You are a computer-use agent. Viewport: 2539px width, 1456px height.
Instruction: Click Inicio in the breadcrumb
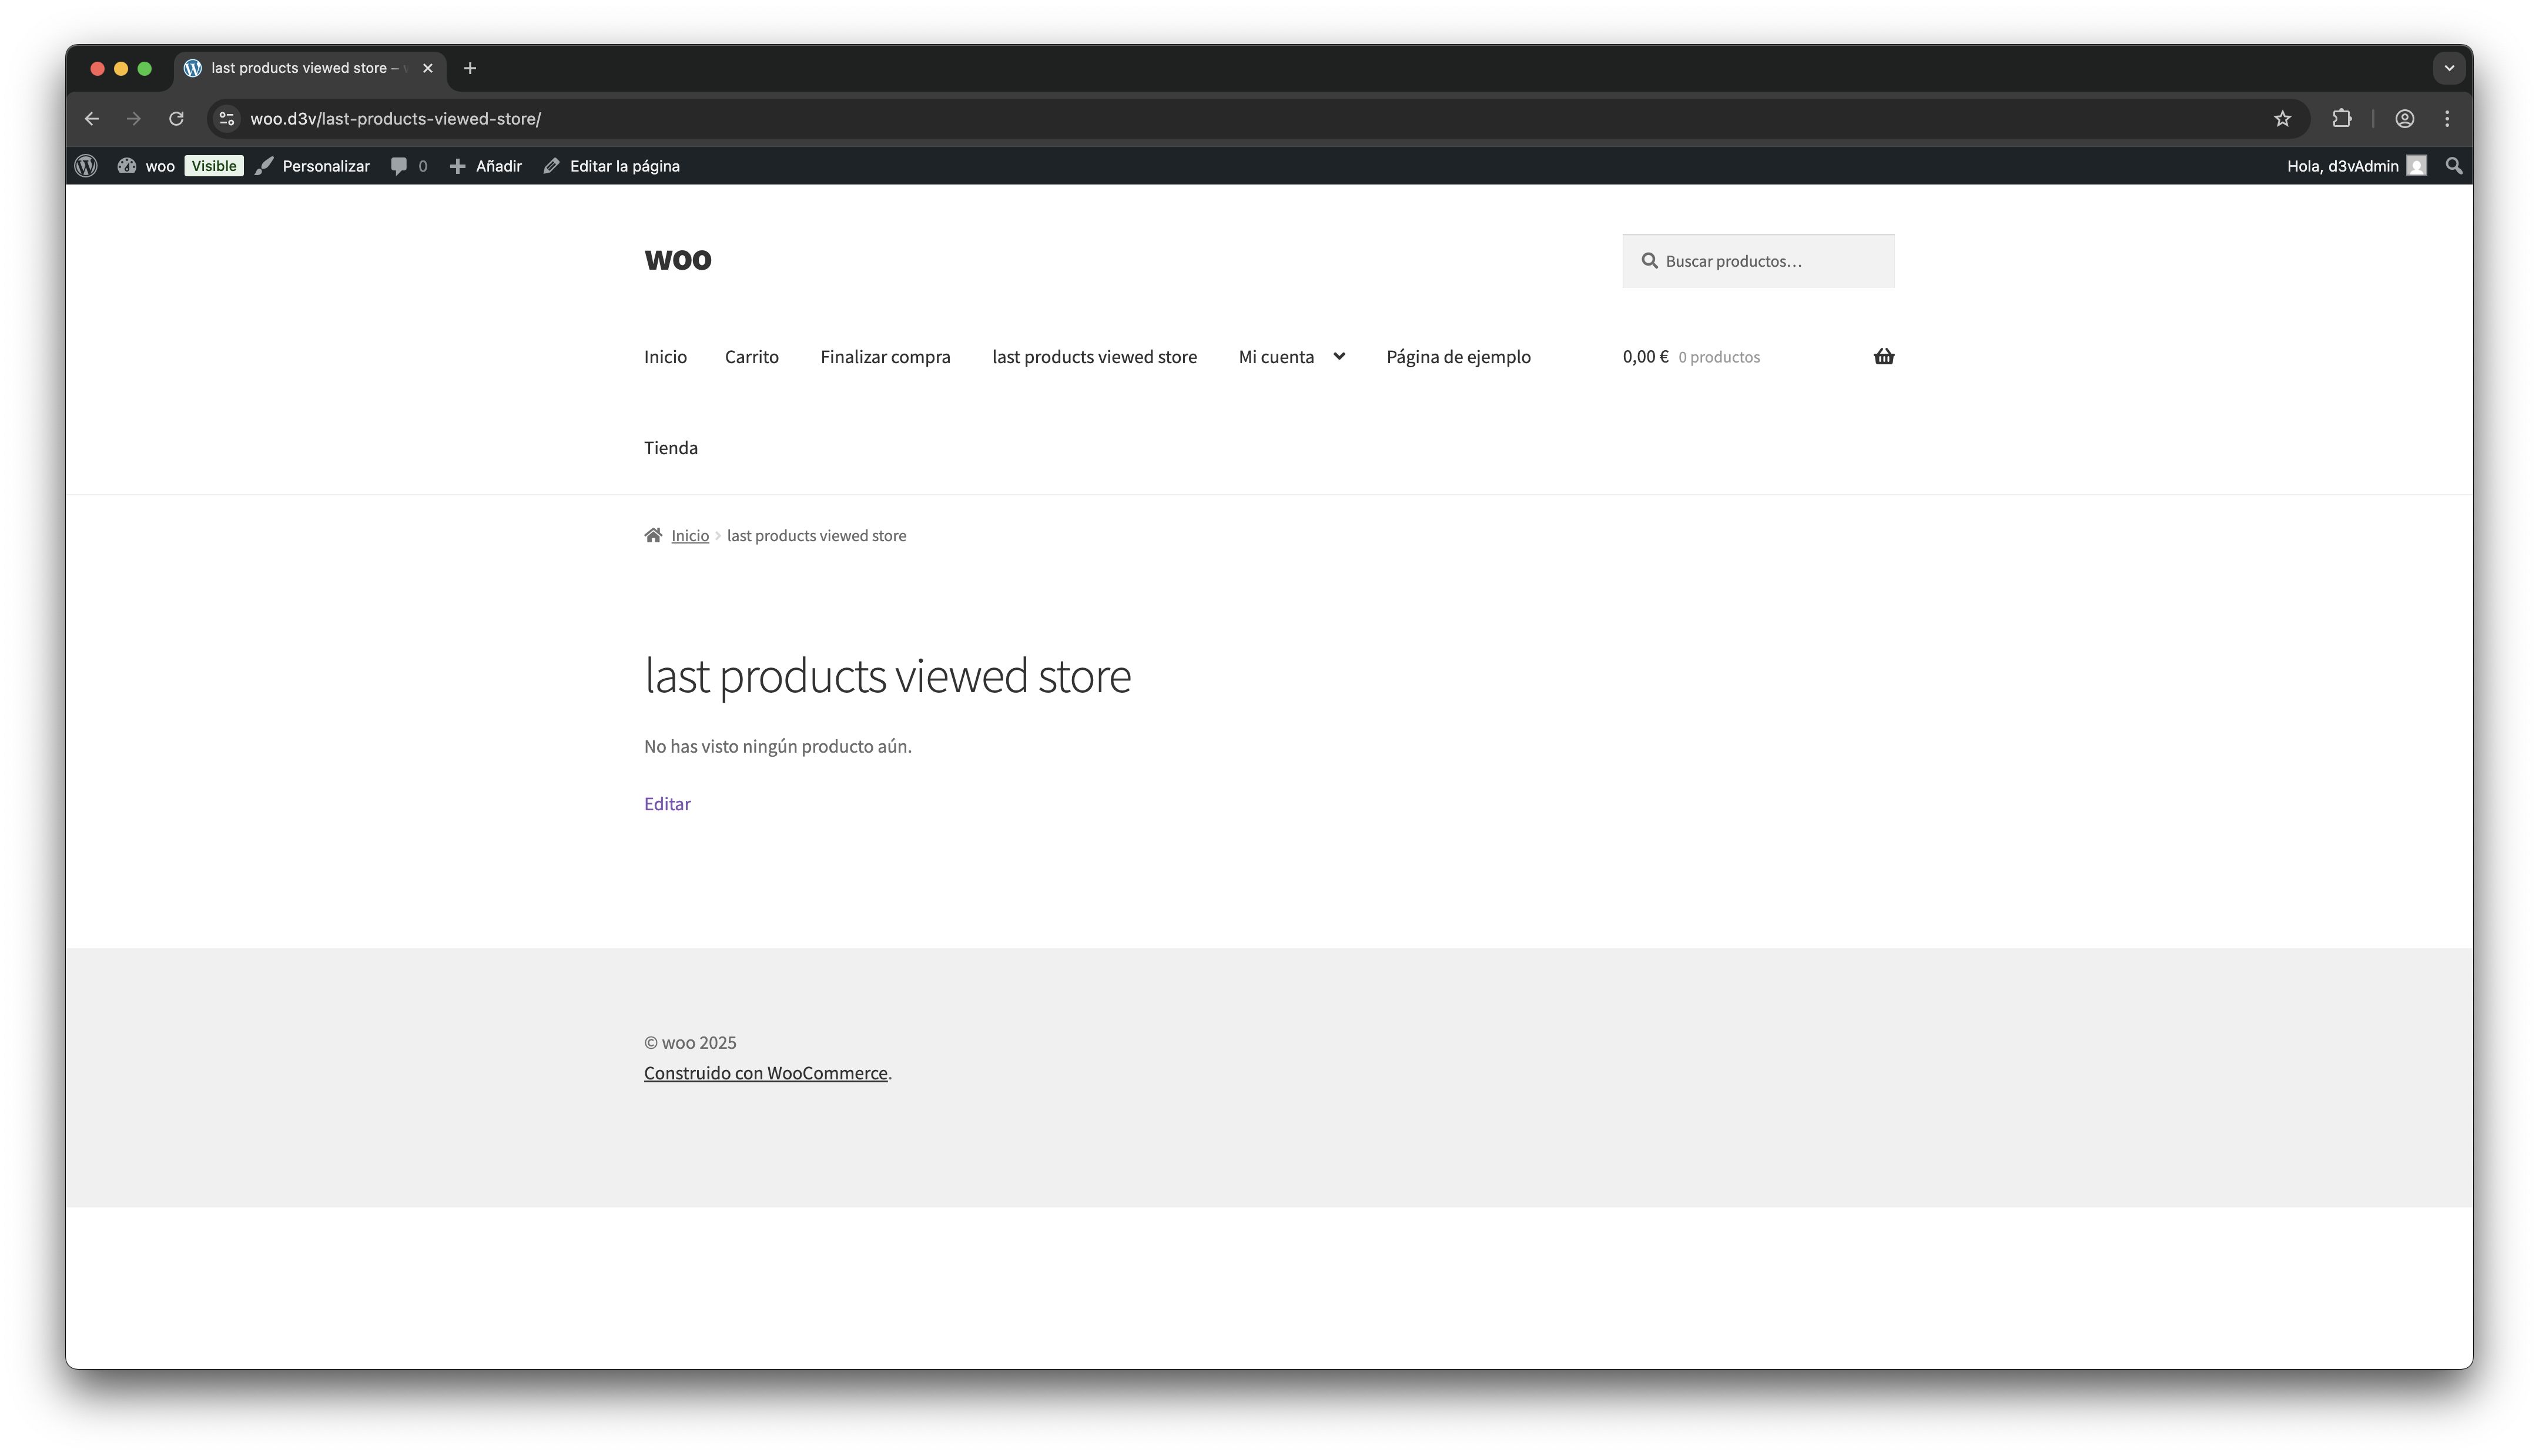pos(689,536)
